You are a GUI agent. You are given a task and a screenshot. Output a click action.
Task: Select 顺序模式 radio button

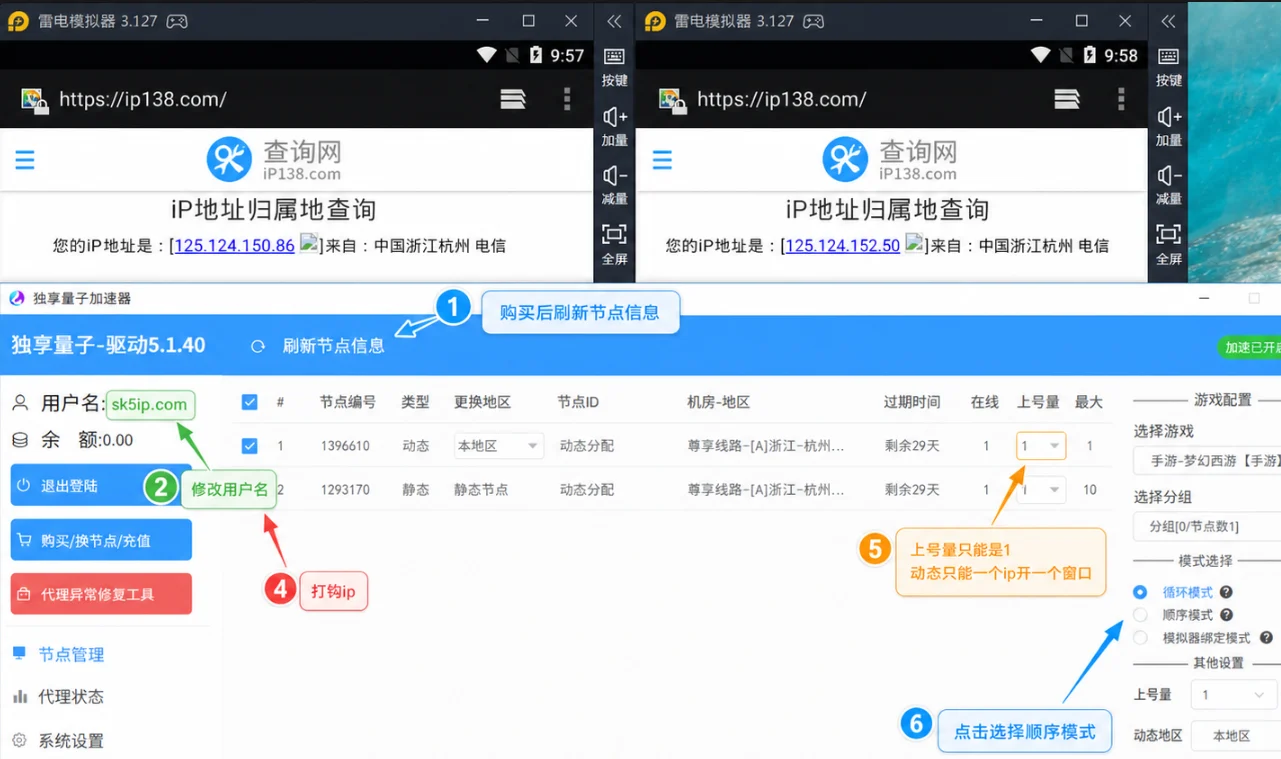pyautogui.click(x=1140, y=615)
